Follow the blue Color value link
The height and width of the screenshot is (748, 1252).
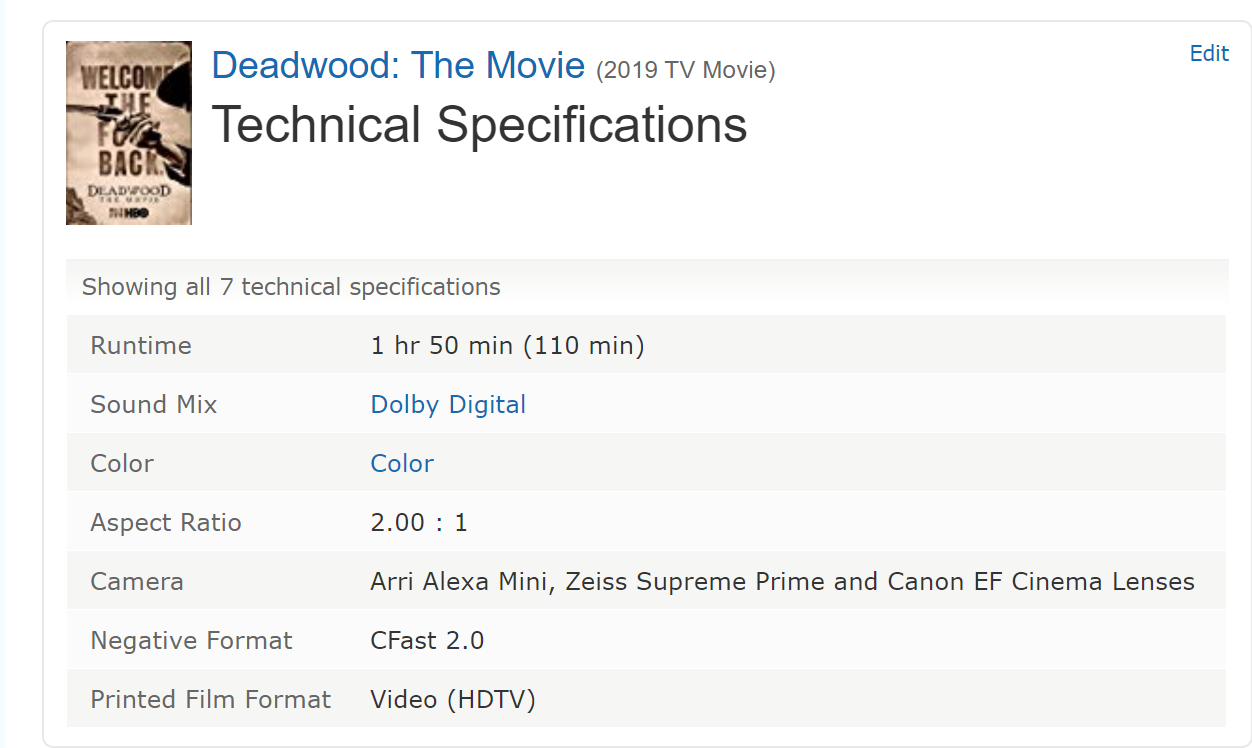click(x=402, y=463)
